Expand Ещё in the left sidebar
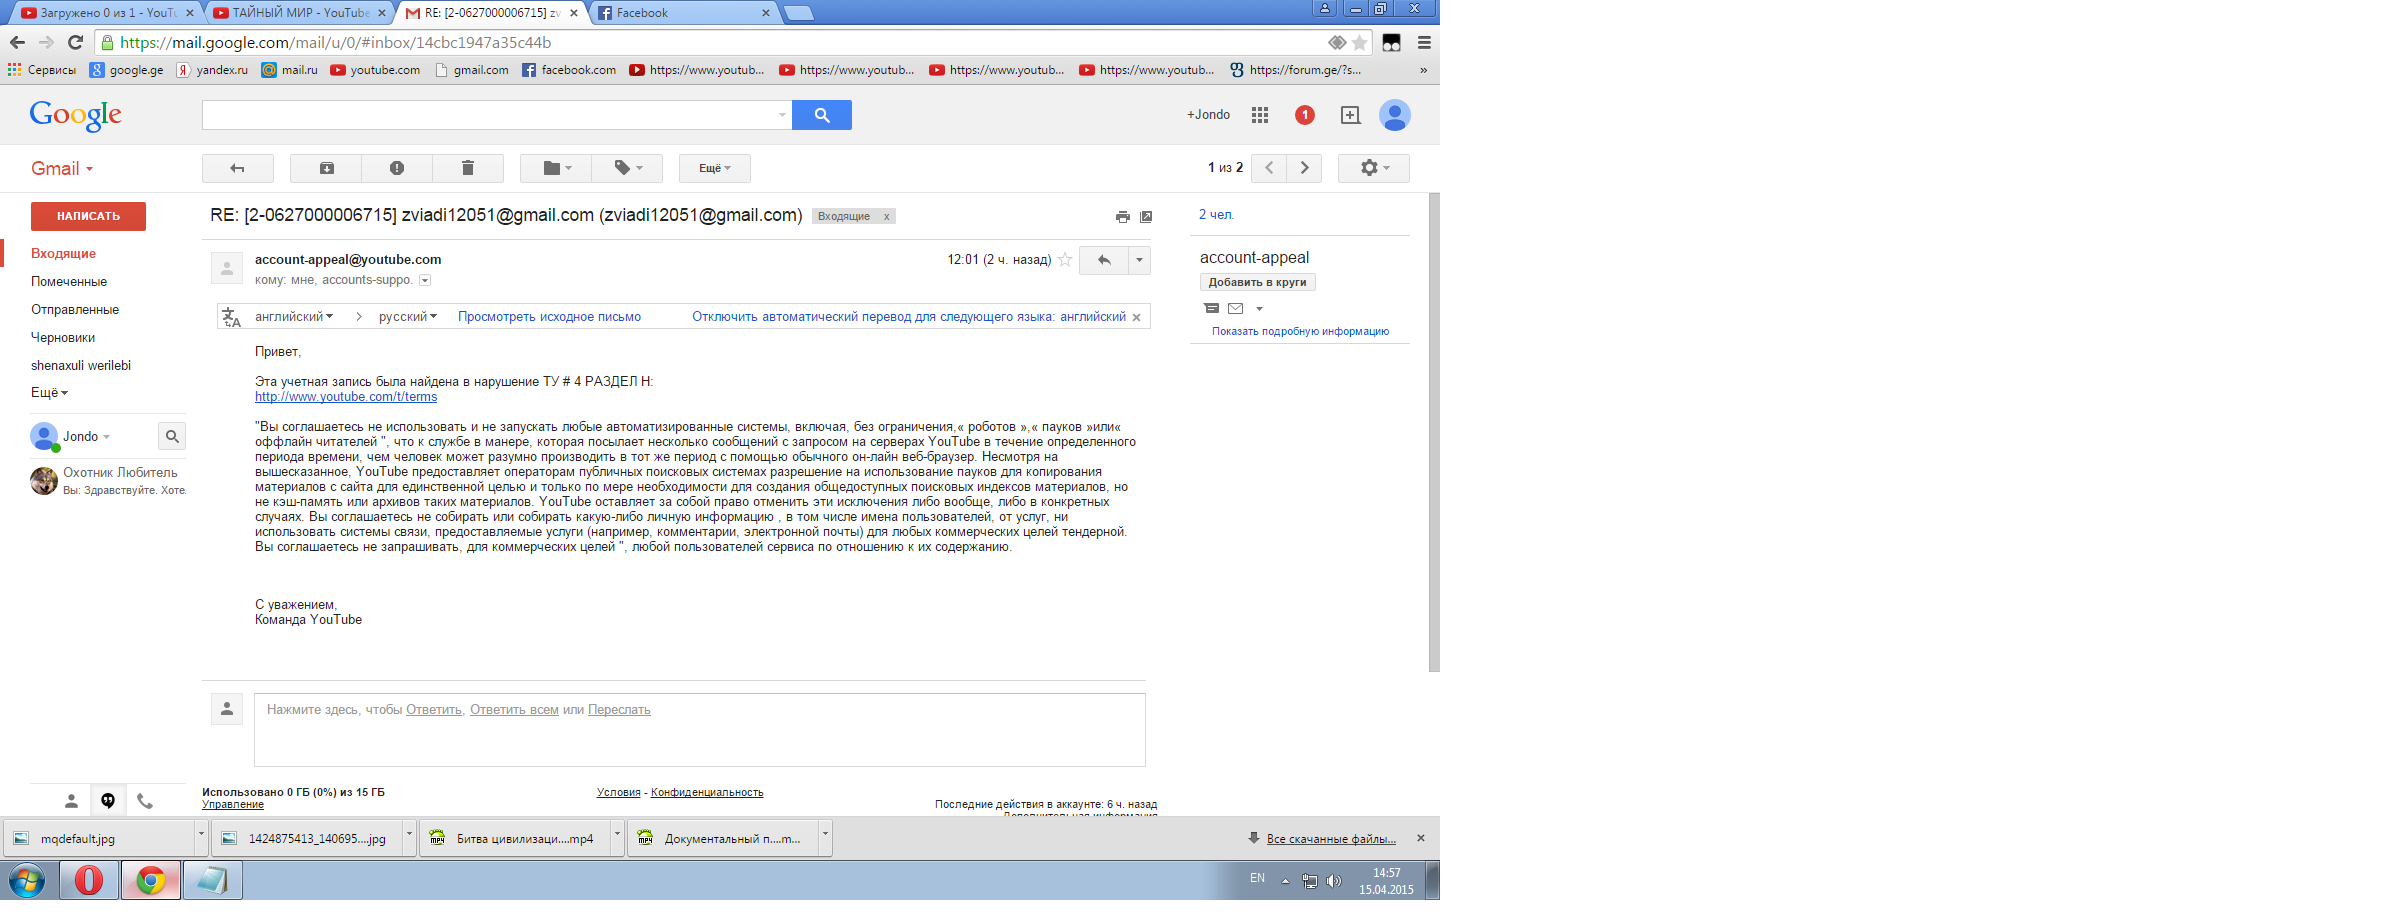 [49, 393]
